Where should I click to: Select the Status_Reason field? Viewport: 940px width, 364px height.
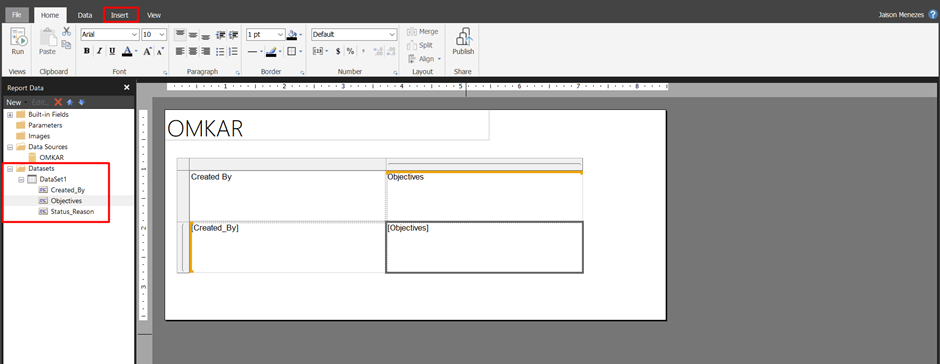(66, 212)
